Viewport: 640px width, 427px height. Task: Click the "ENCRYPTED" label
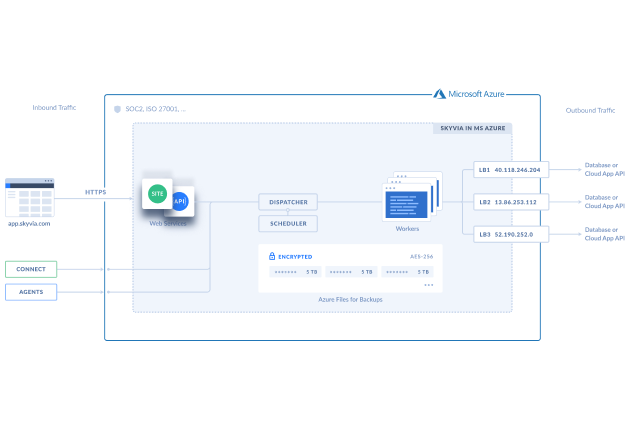295,257
